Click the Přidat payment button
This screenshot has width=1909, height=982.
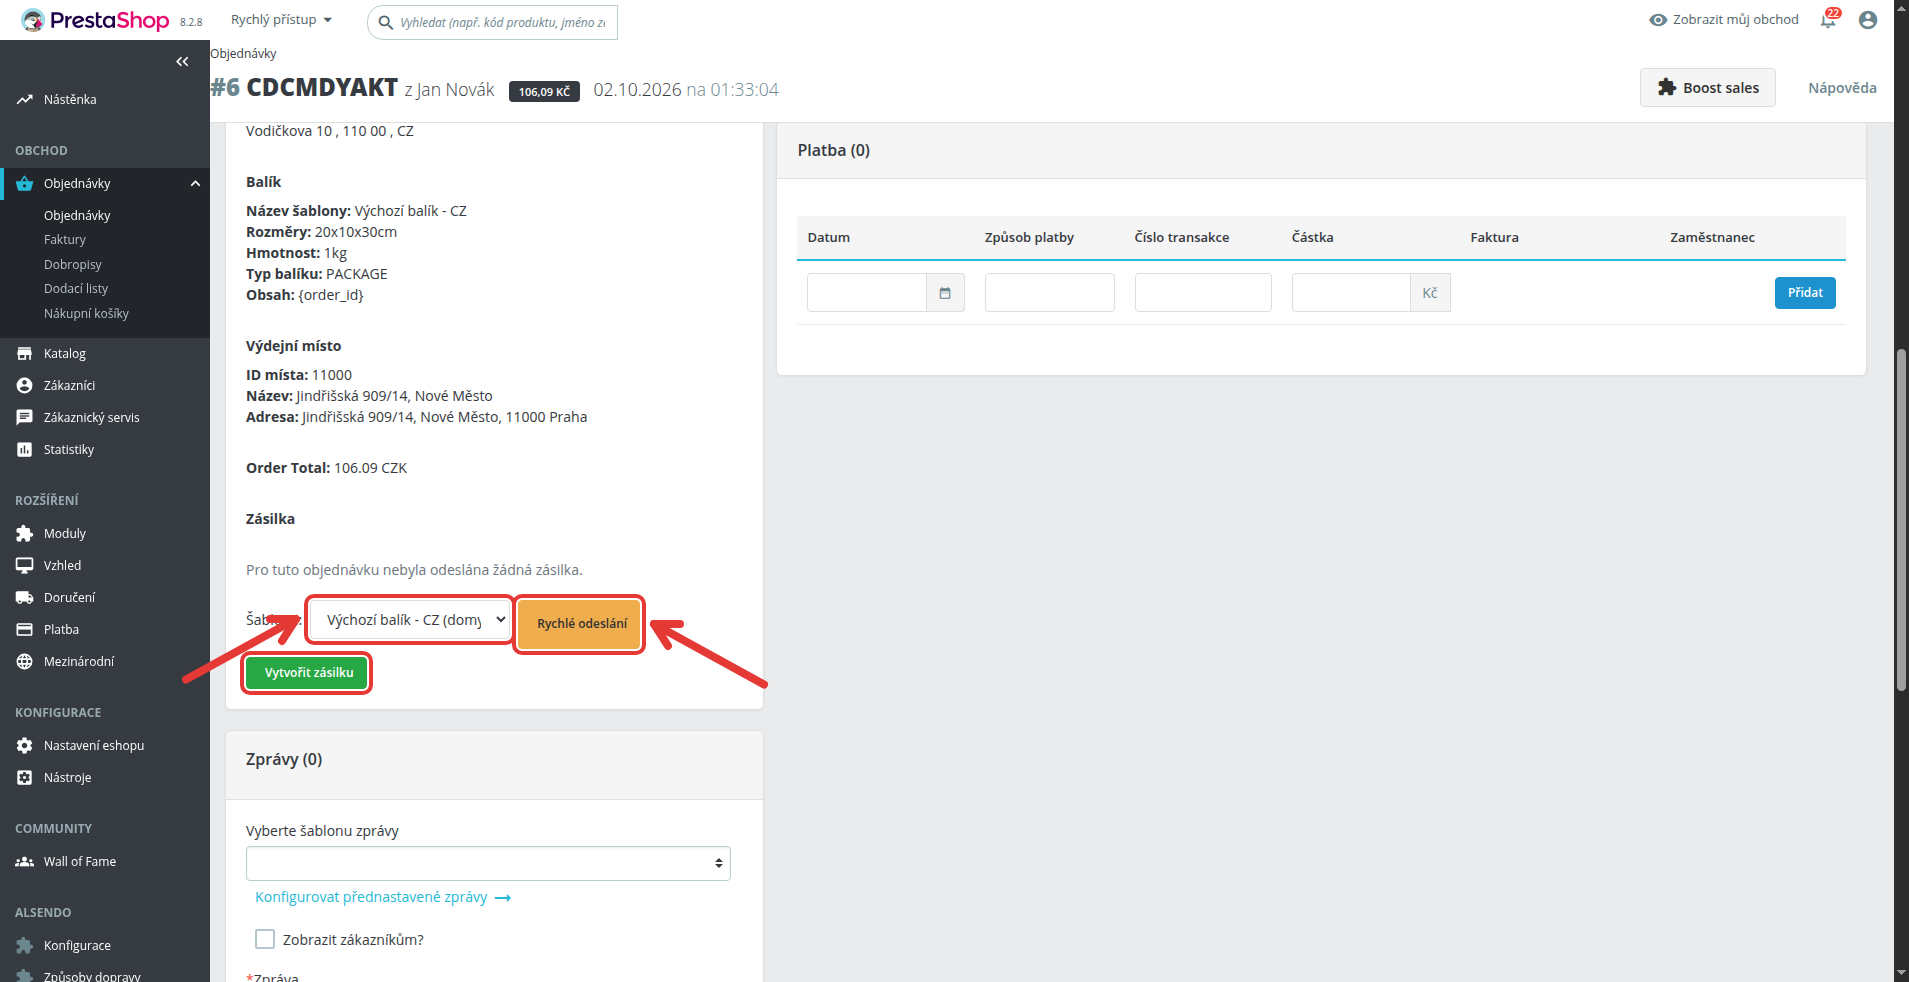1805,293
